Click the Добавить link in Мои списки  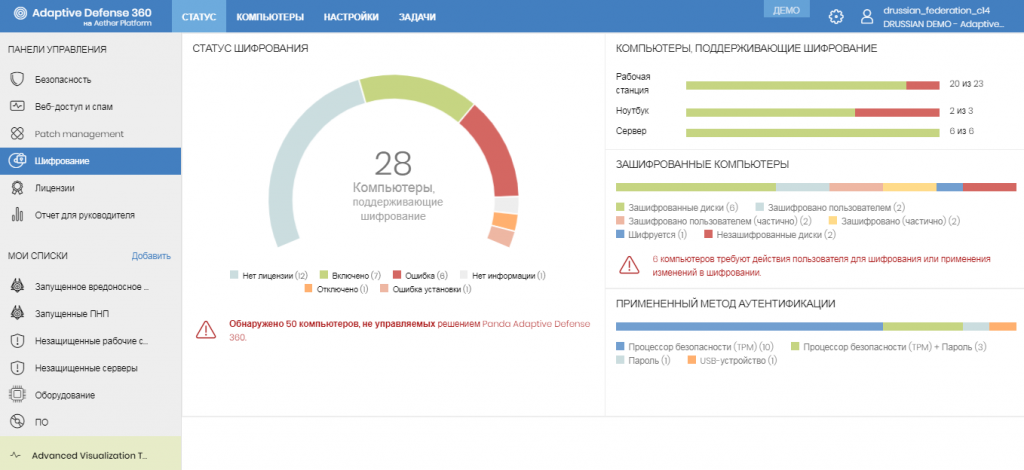pyautogui.click(x=151, y=256)
